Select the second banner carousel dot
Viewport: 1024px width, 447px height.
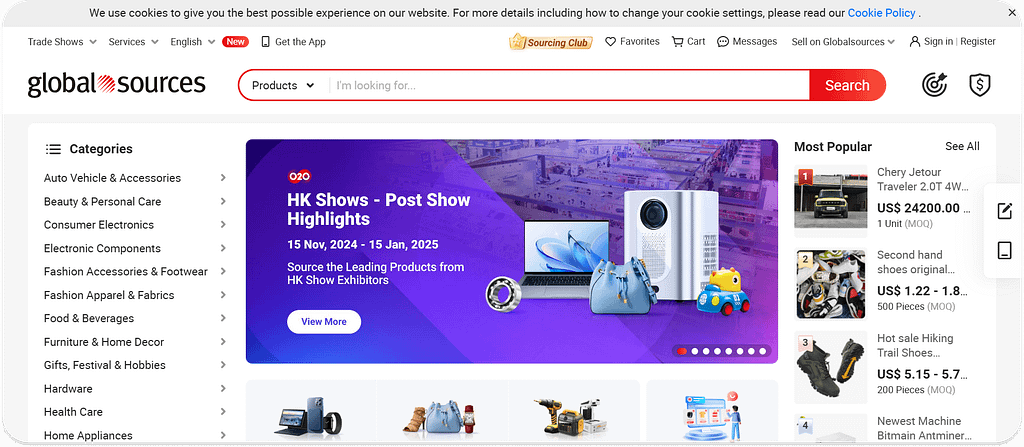[x=695, y=352]
